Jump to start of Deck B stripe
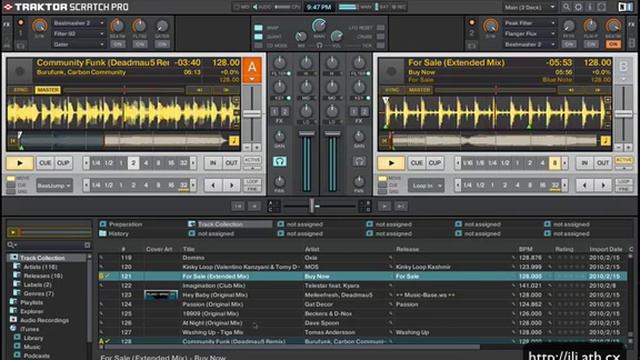The height and width of the screenshot is (360, 640). point(384,141)
